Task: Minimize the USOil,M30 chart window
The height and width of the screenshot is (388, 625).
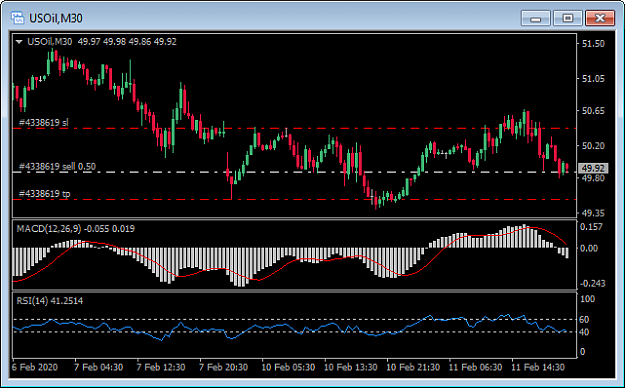Action: click(x=536, y=18)
